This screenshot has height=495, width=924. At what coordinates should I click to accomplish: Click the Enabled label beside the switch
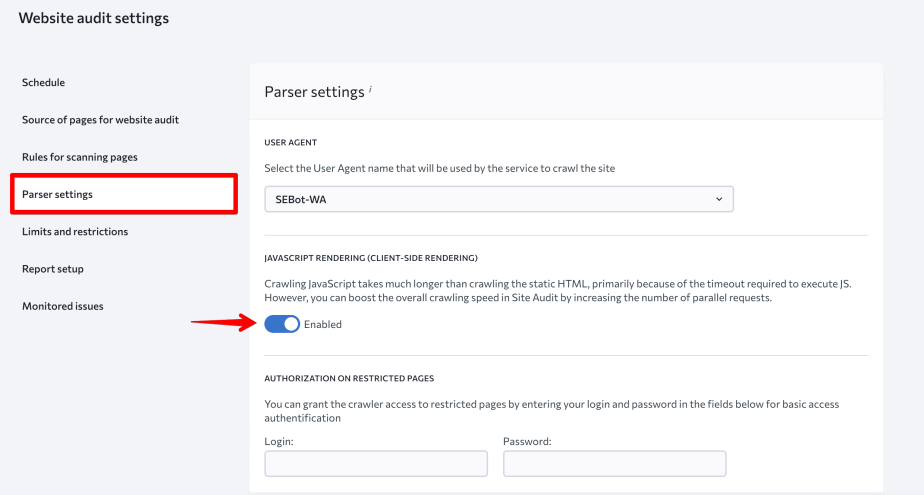pyautogui.click(x=323, y=324)
